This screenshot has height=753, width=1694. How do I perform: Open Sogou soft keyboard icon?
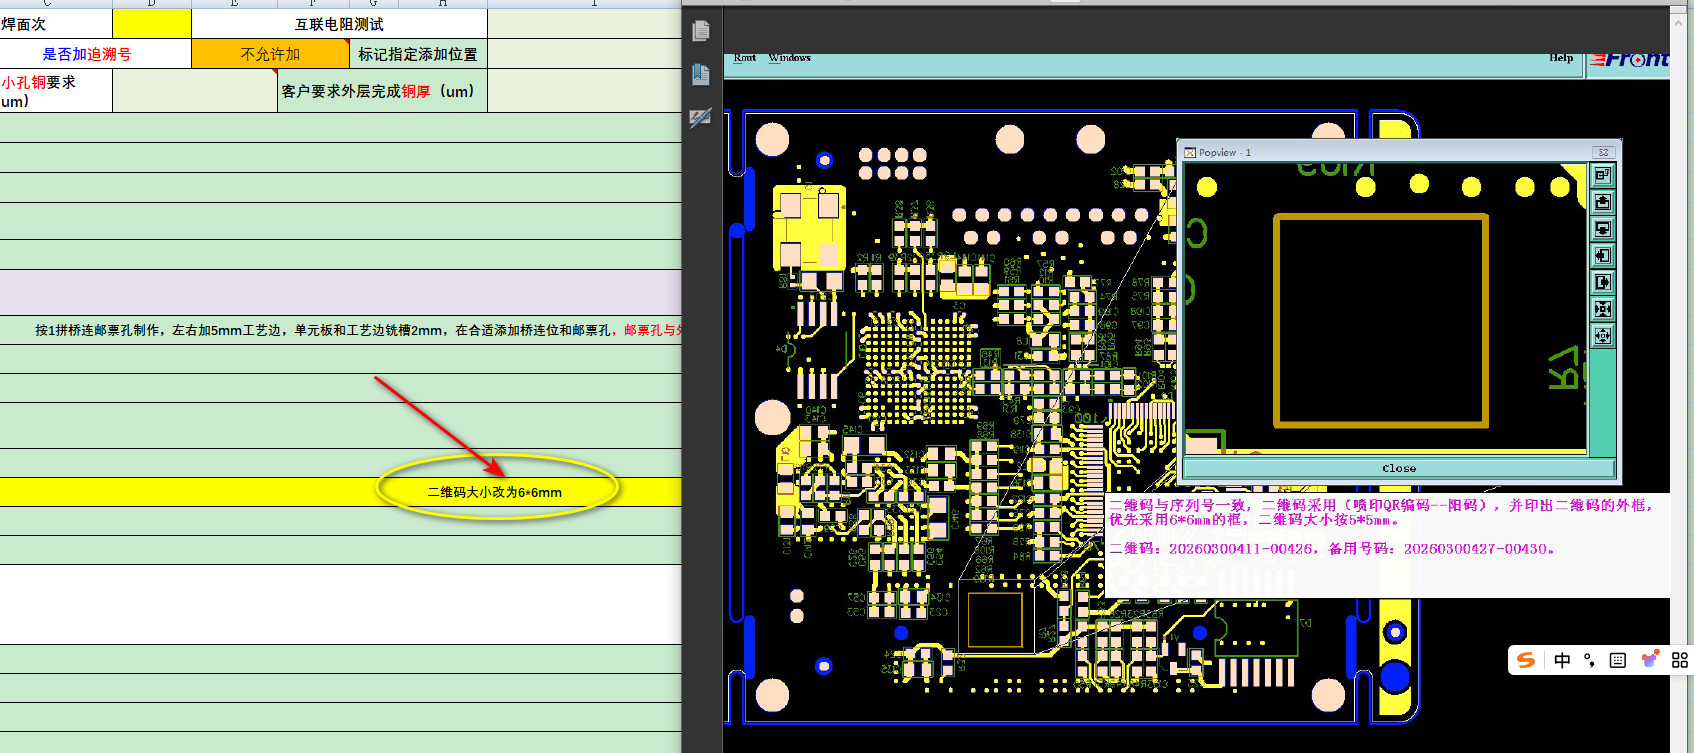pyautogui.click(x=1618, y=660)
